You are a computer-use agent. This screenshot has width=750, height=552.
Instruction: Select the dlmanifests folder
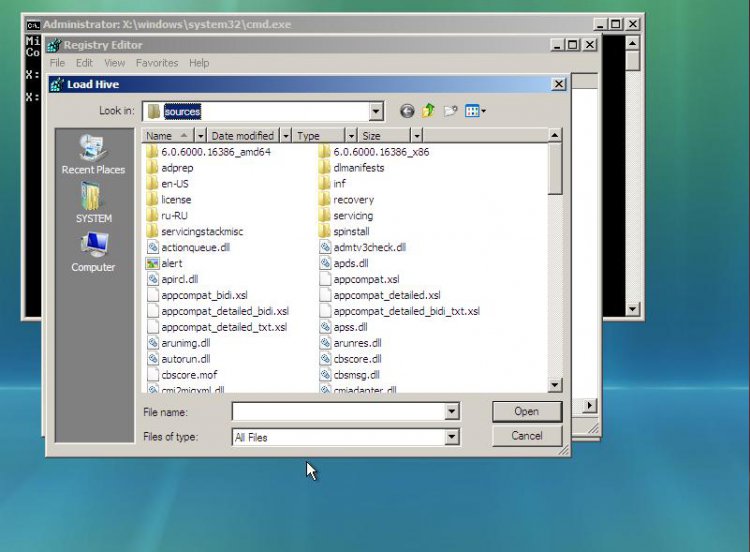click(352, 168)
